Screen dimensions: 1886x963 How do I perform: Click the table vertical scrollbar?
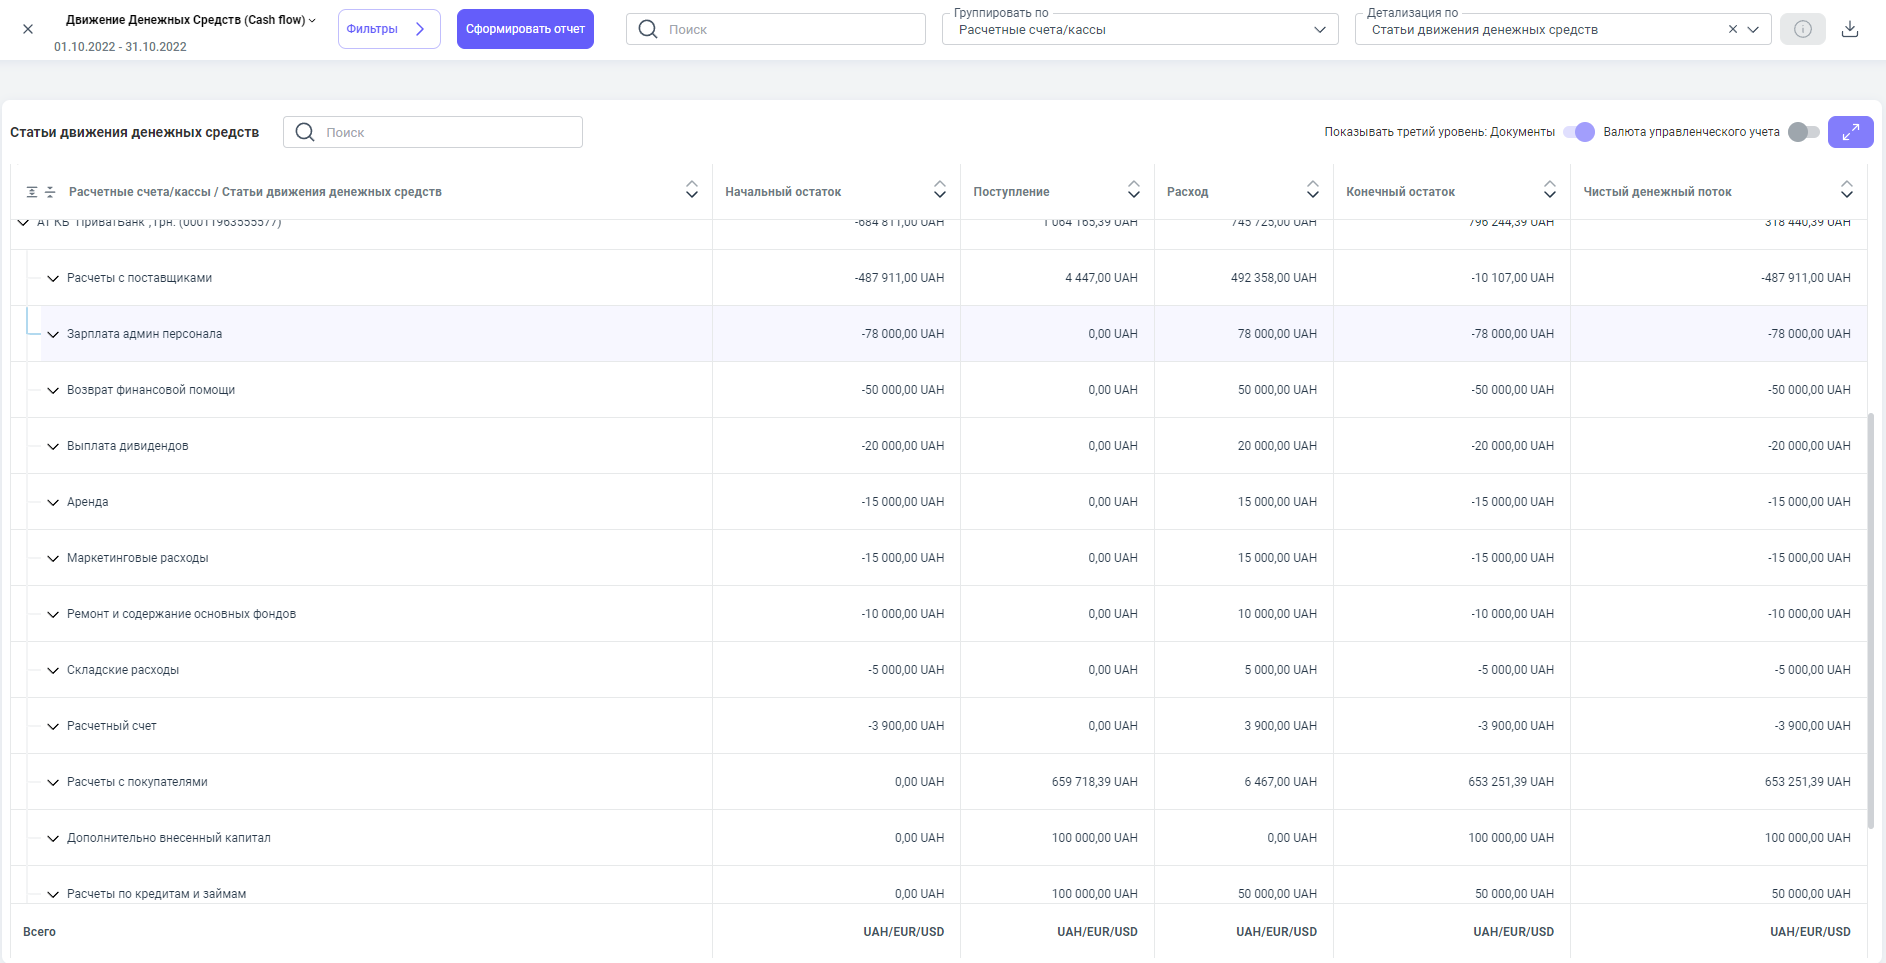1870,620
